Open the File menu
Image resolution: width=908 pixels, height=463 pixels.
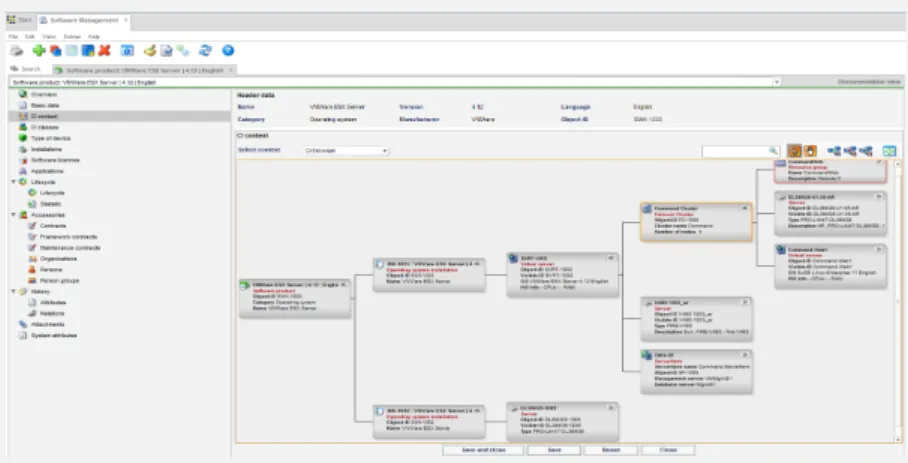[x=13, y=36]
